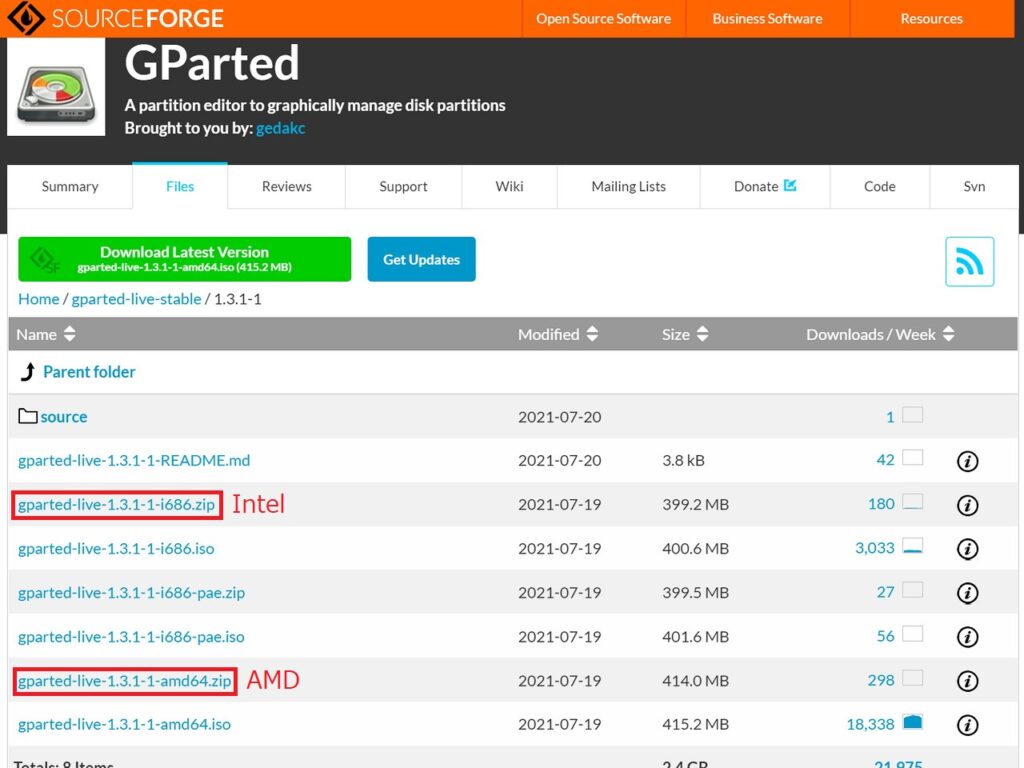Screen dimensions: 1024x768
Task: Open weekly download count 18,338 stats
Action: pyautogui.click(x=871, y=724)
